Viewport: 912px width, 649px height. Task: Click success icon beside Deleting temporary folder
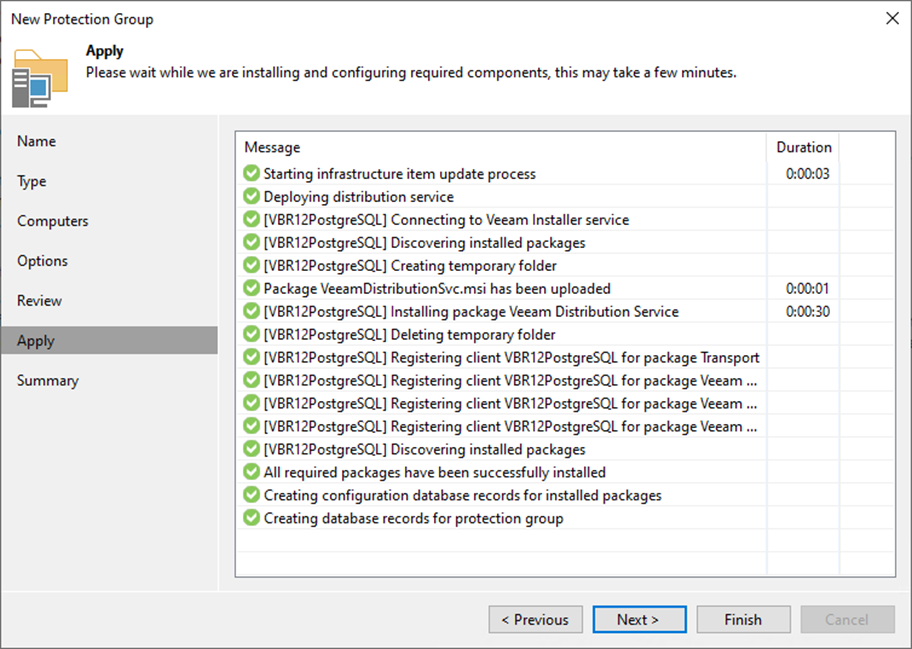pyautogui.click(x=252, y=335)
